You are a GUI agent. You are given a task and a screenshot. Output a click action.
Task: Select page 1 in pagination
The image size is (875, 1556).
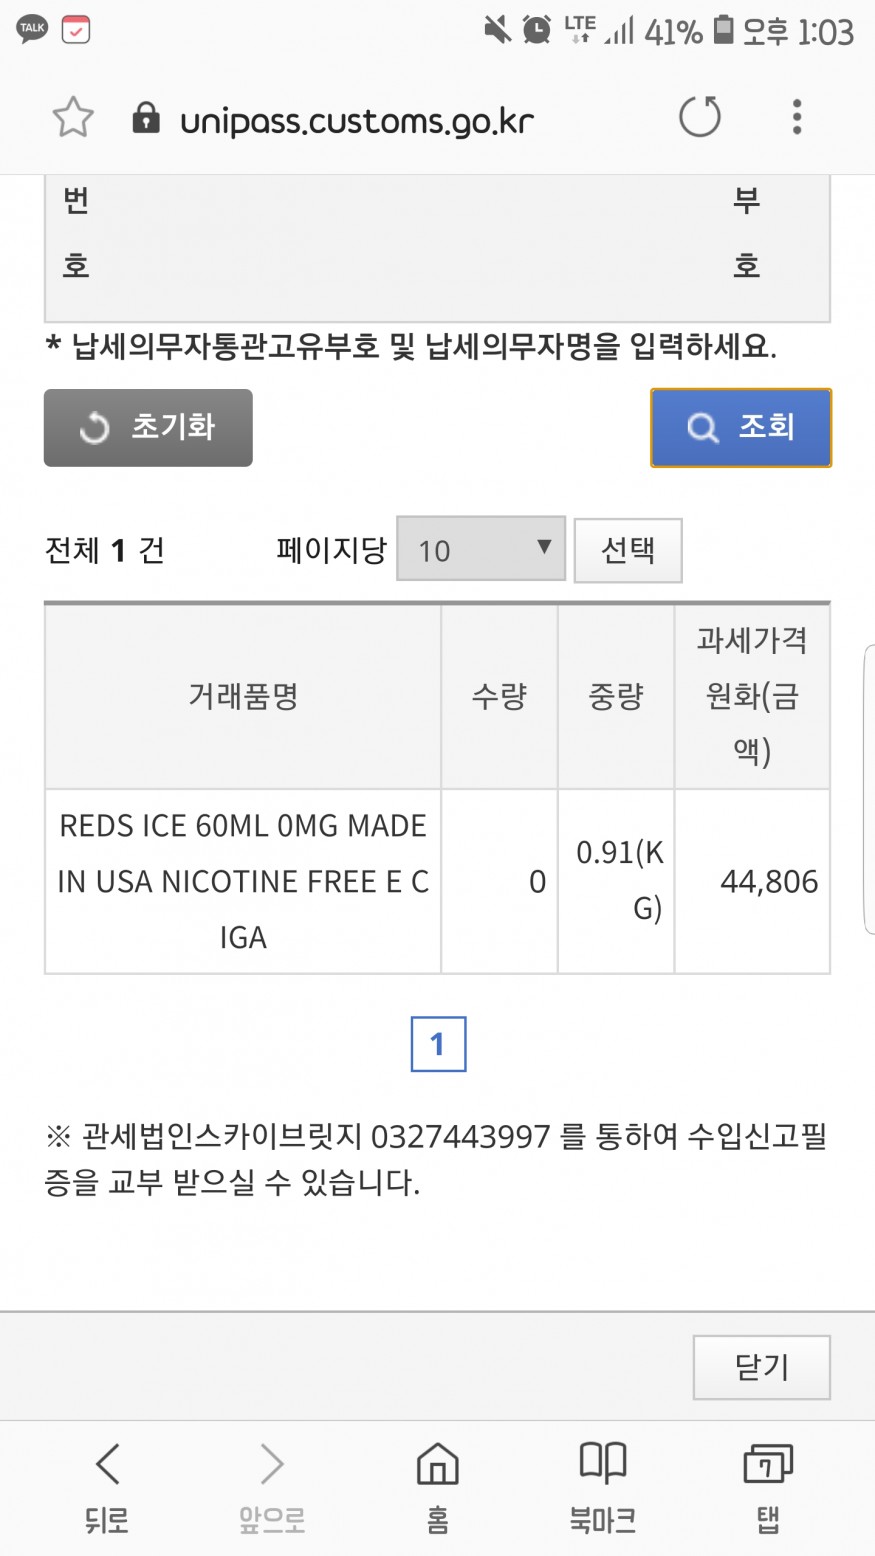pos(438,1044)
